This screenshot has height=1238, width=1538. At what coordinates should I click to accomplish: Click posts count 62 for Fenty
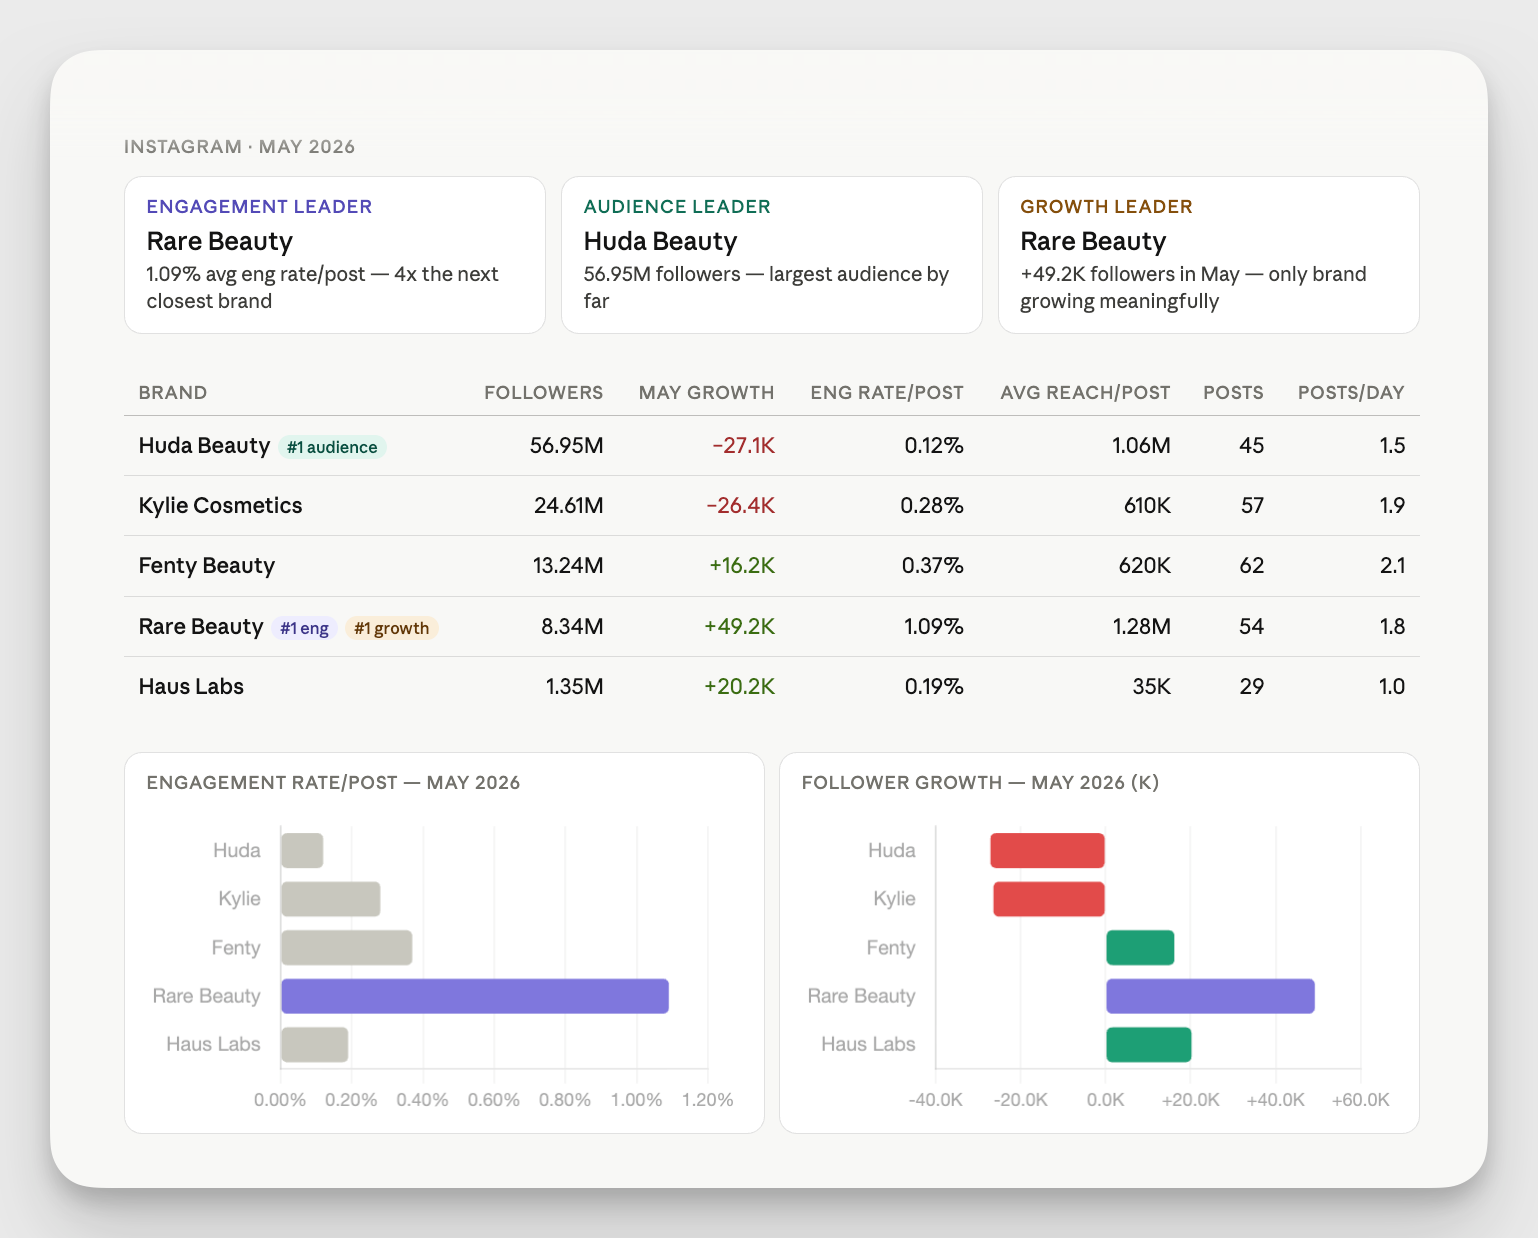coord(1252,566)
